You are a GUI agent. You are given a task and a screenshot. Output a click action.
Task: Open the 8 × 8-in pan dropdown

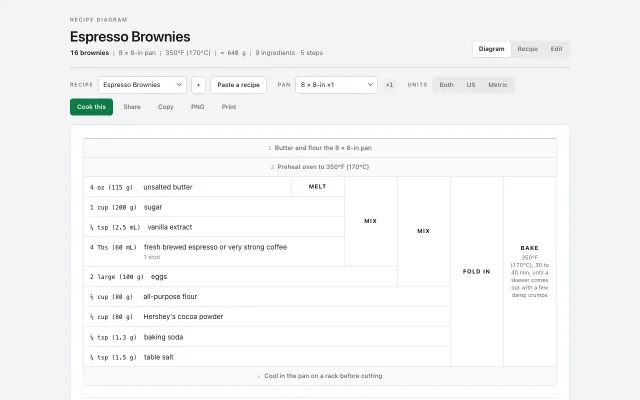pyautogui.click(x=336, y=85)
